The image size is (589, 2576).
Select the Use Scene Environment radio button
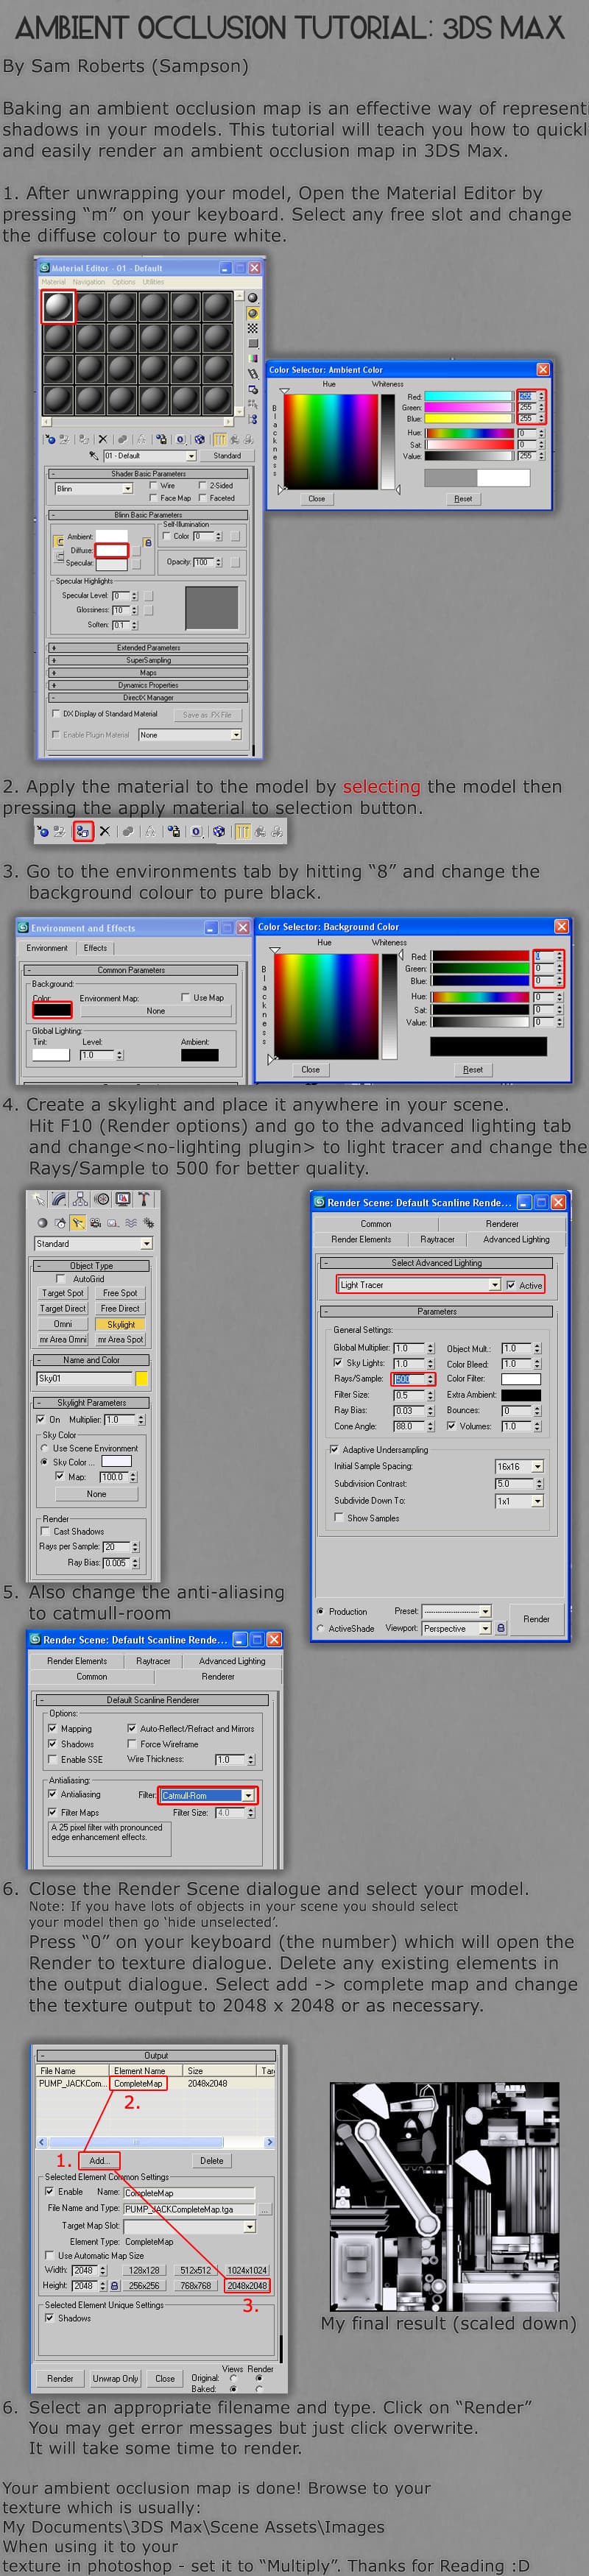[x=44, y=1448]
